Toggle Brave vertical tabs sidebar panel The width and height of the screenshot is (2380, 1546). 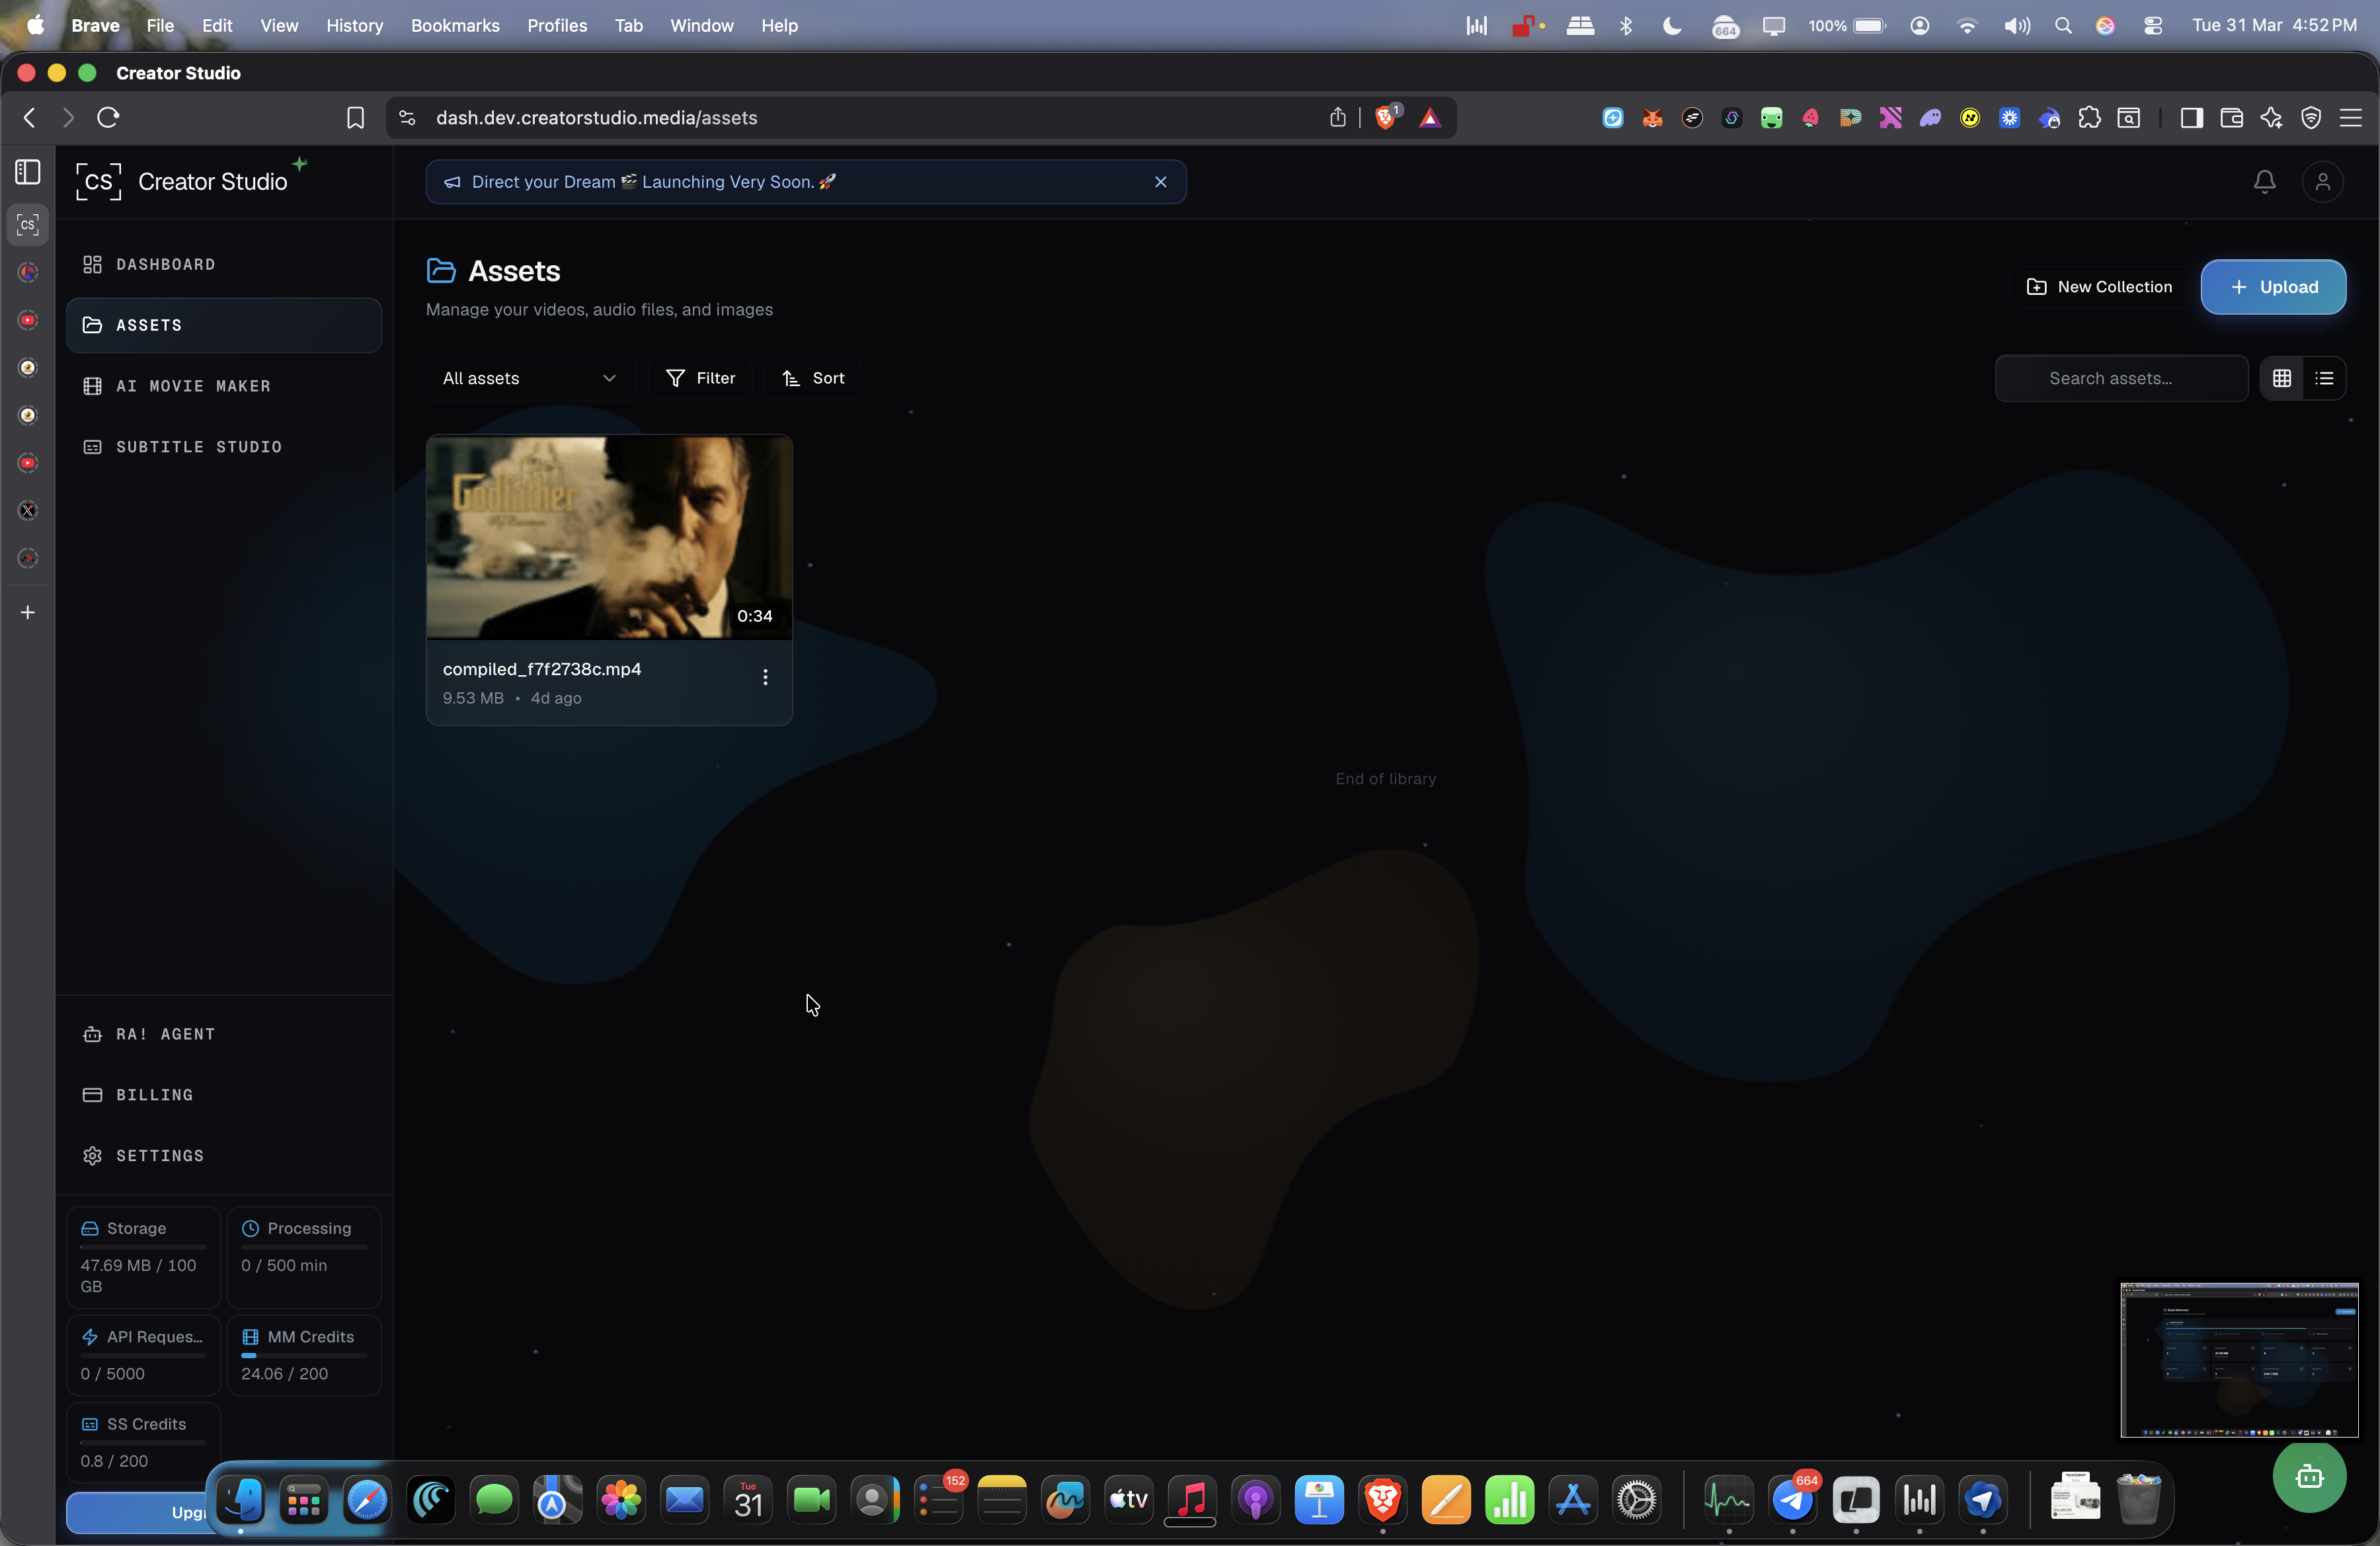click(28, 172)
